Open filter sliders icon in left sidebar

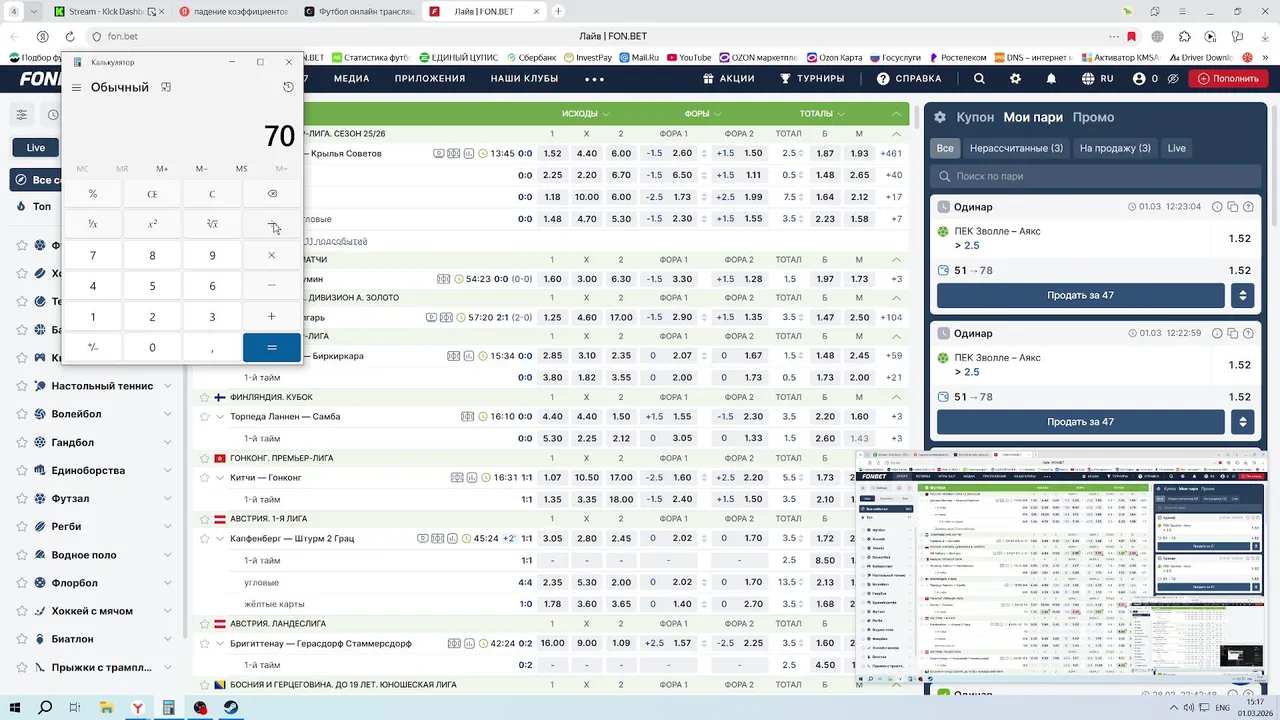click(x=21, y=115)
